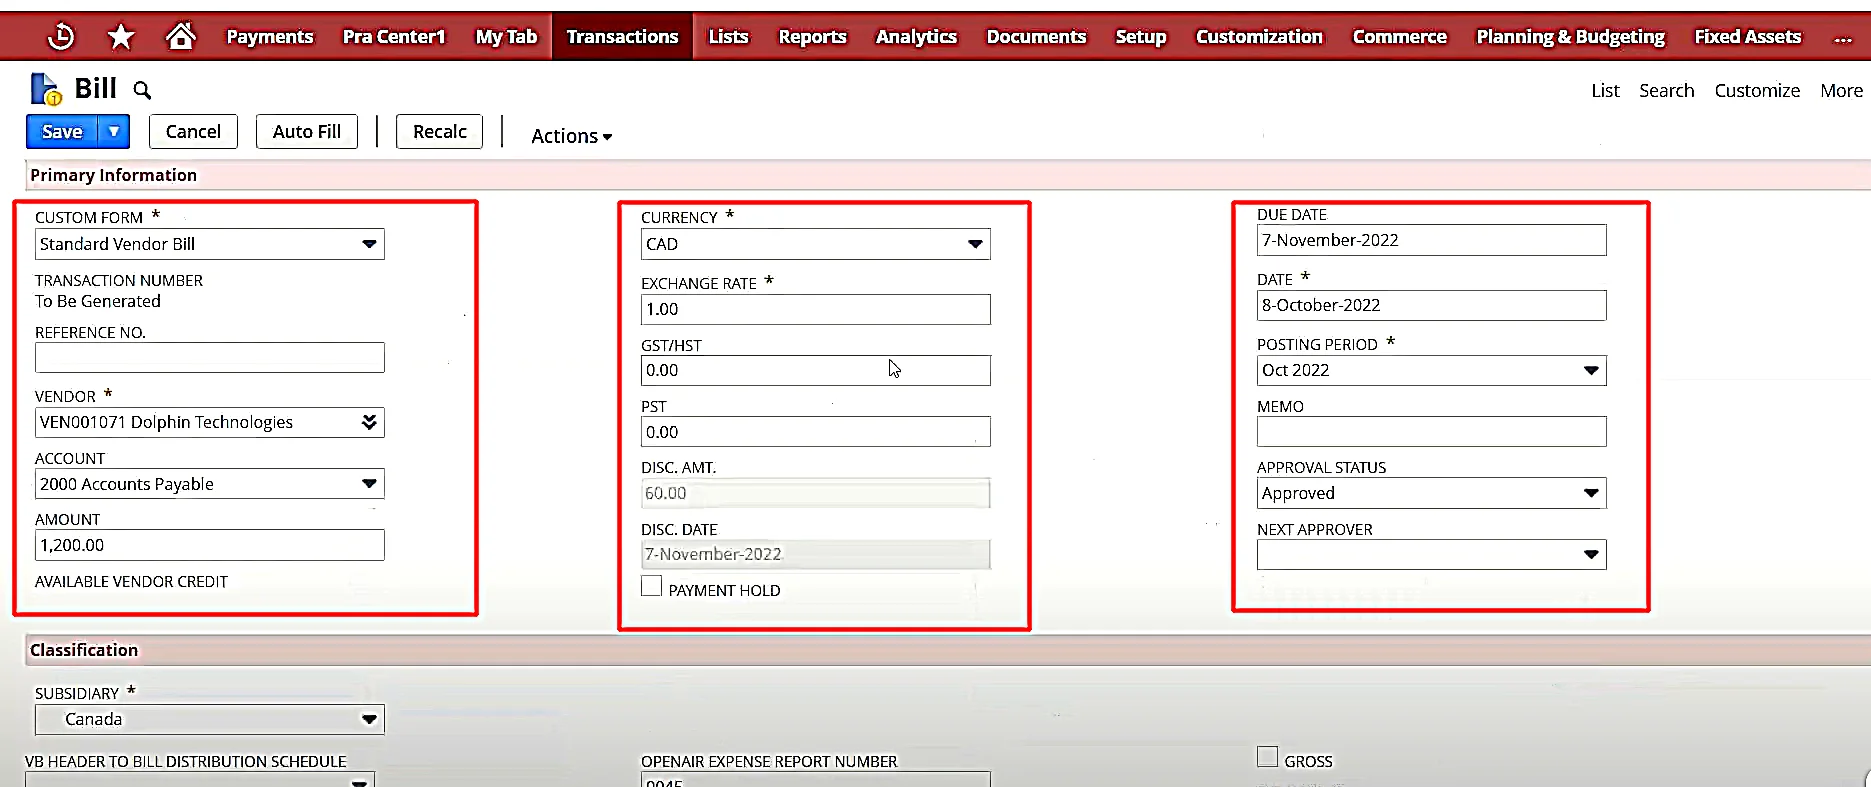Open the Vendor selection double-arrow
The image size is (1871, 787).
(369, 422)
